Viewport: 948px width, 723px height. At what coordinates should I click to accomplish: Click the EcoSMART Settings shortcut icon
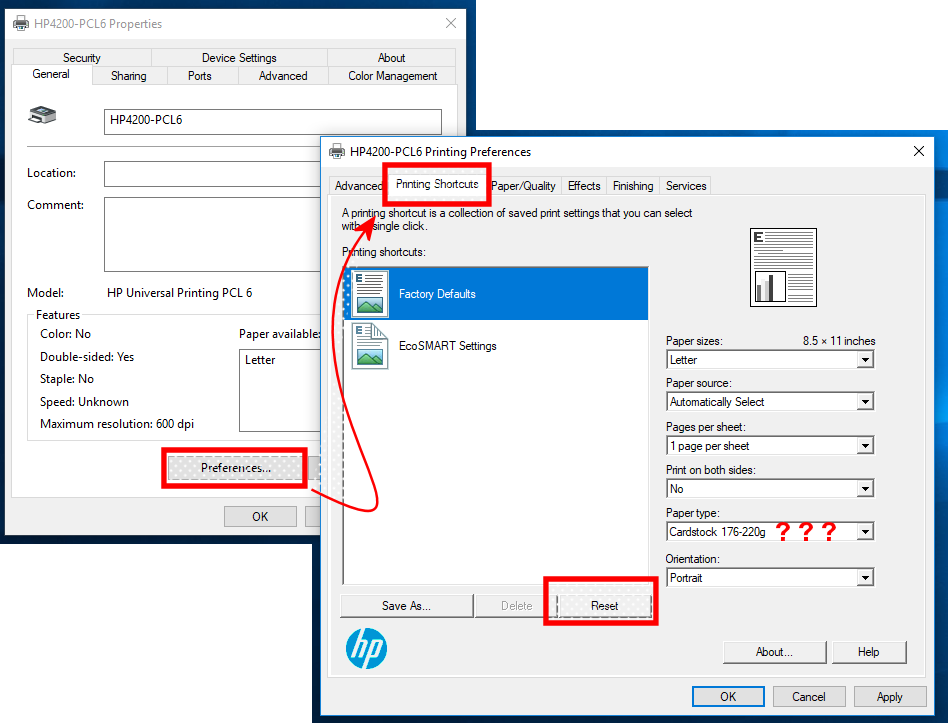tap(369, 346)
